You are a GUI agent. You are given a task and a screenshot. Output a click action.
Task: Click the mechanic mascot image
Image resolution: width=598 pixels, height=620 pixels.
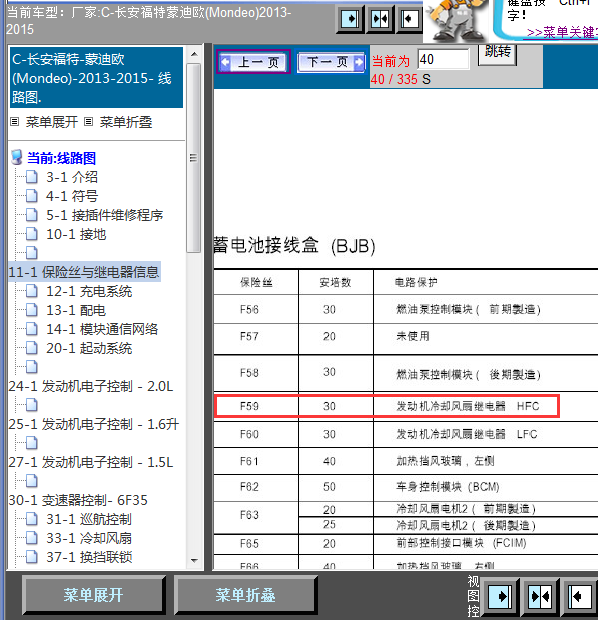457,21
